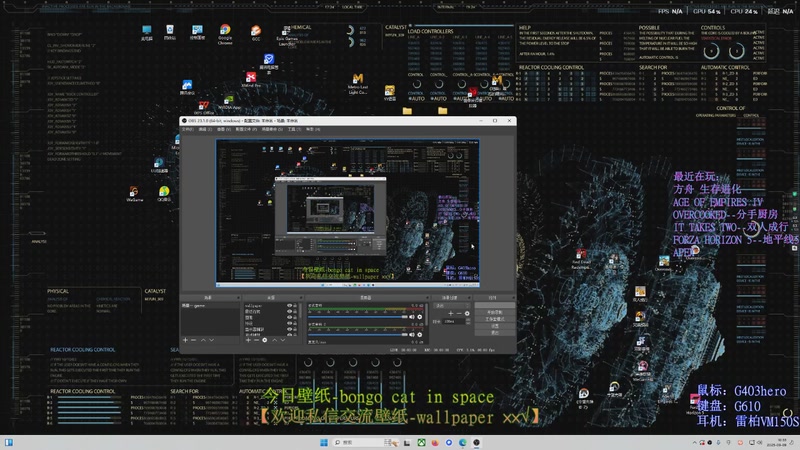Viewport: 800px width, 450px height.
Task: Expand hidden system tray icons chevron
Action: (x=694, y=442)
